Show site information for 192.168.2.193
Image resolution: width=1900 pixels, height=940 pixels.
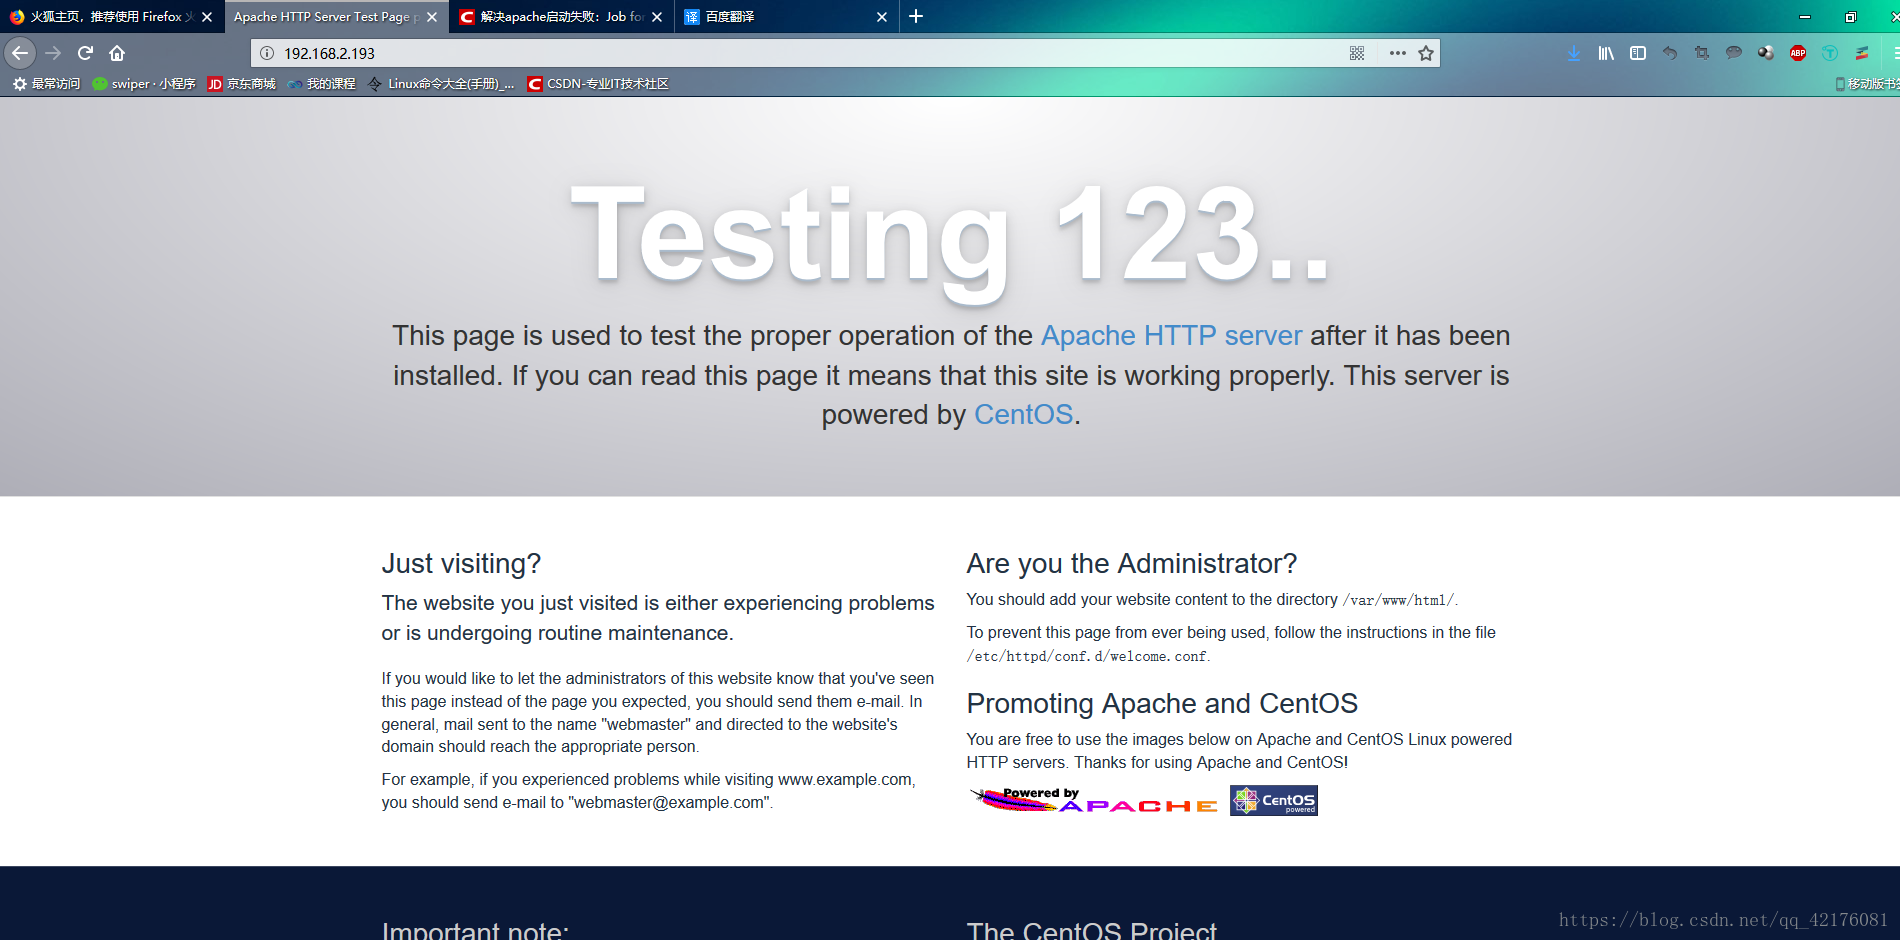click(267, 53)
